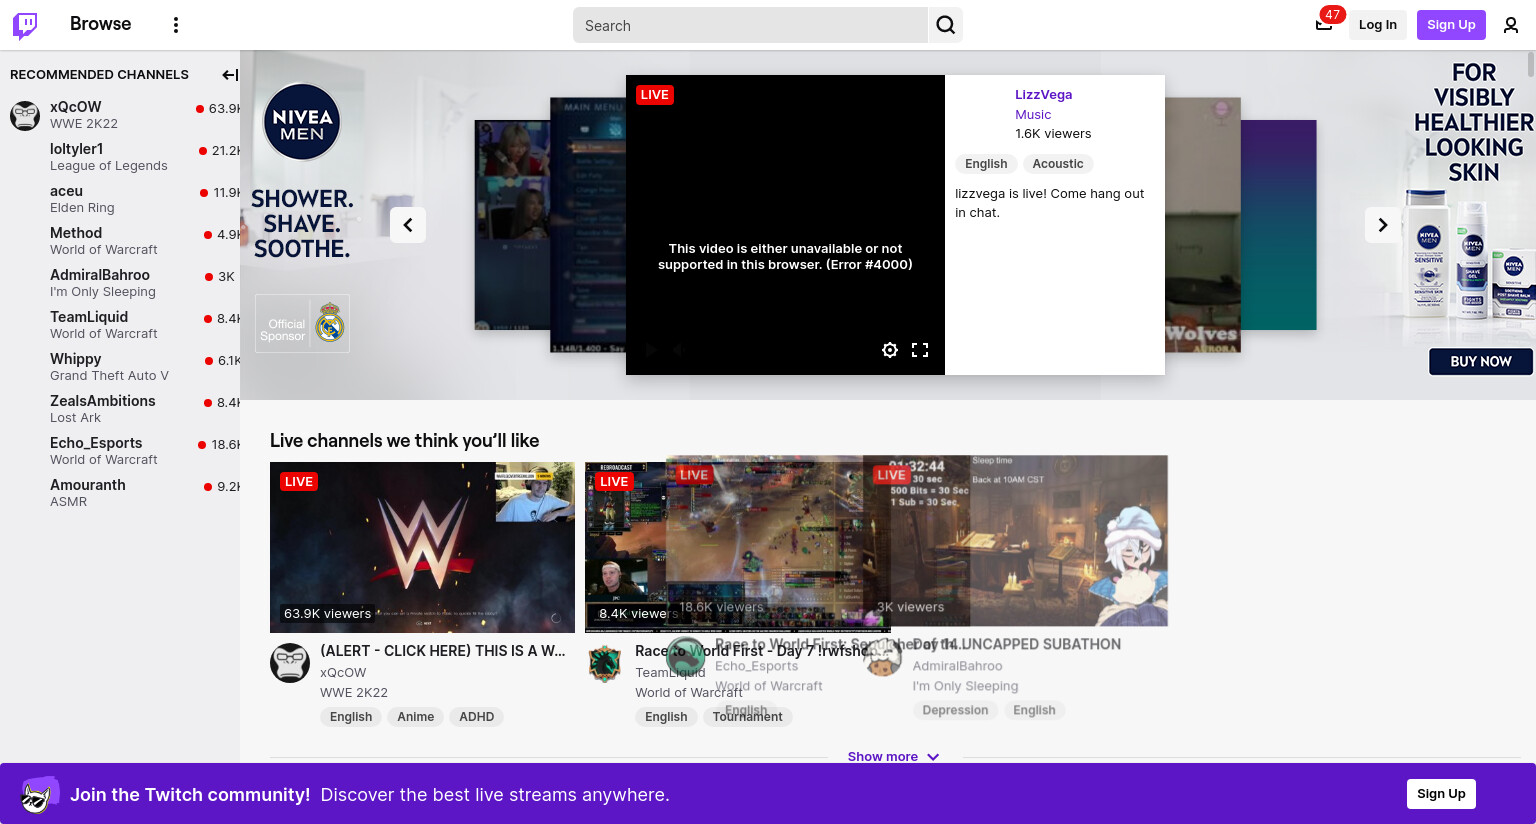The width and height of the screenshot is (1536, 824).
Task: Select the ADHD tag
Action: (x=477, y=717)
